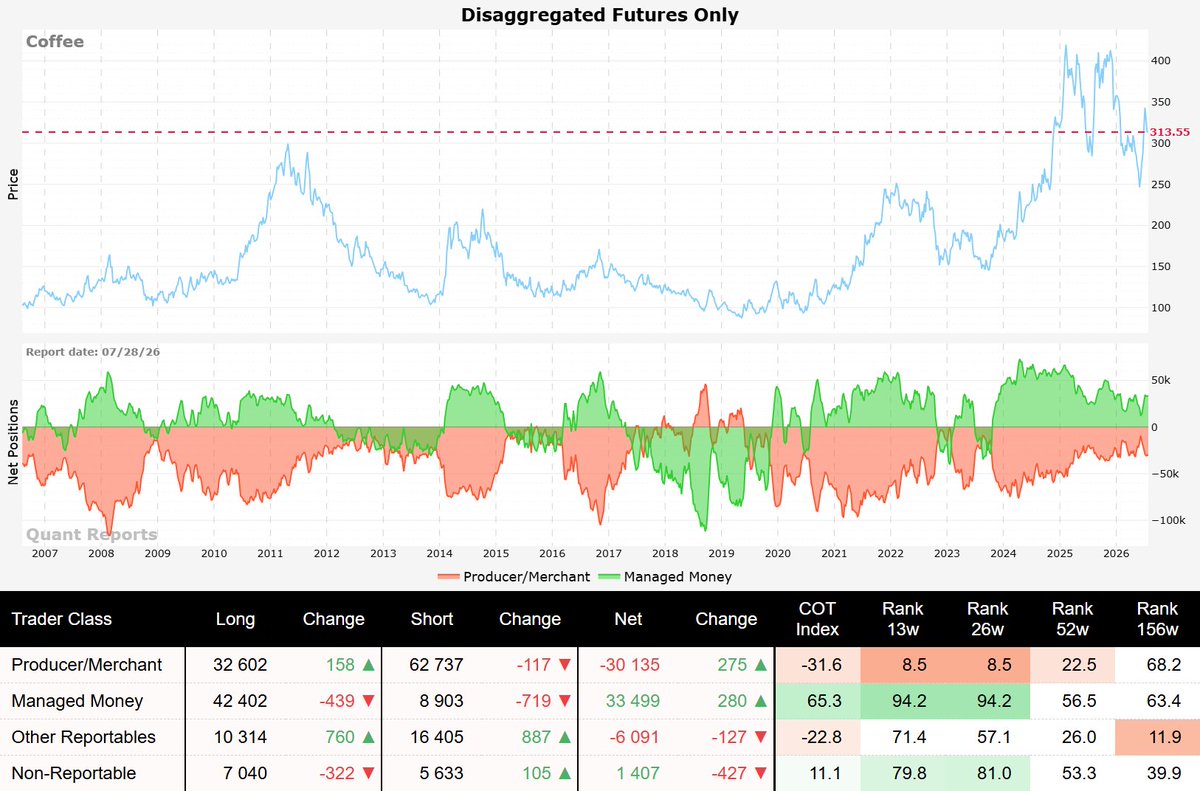
Task: Click the 'Short' column header
Action: pyautogui.click(x=432, y=619)
